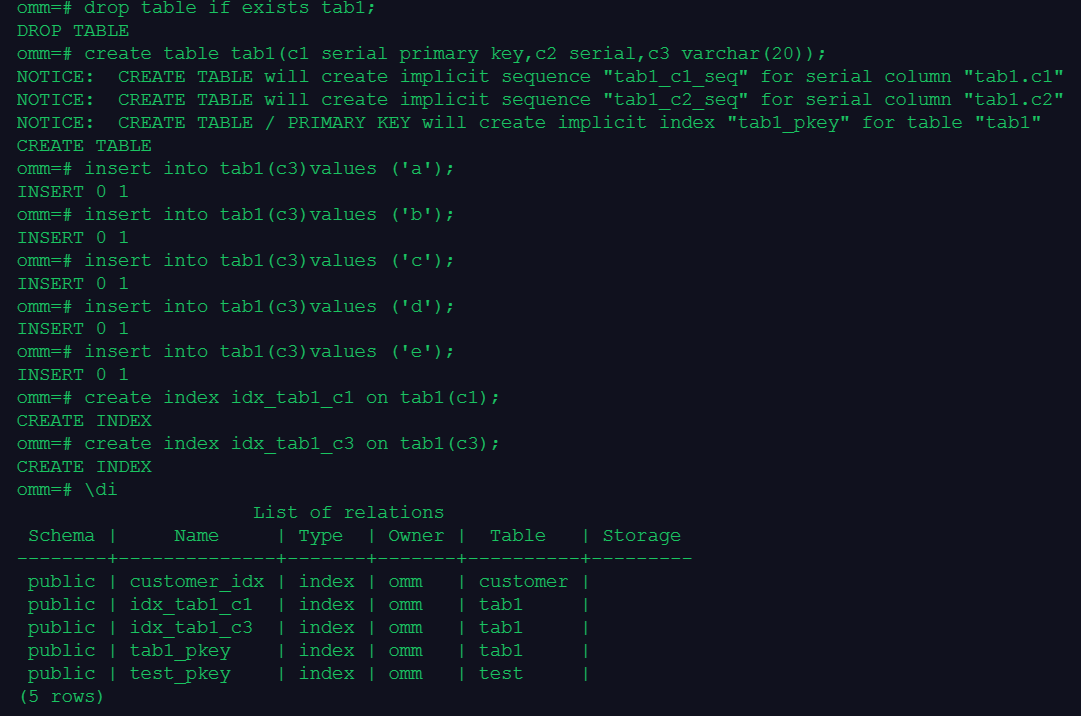Click the Name column header
Image resolution: width=1081 pixels, height=716 pixels.
[x=196, y=536]
